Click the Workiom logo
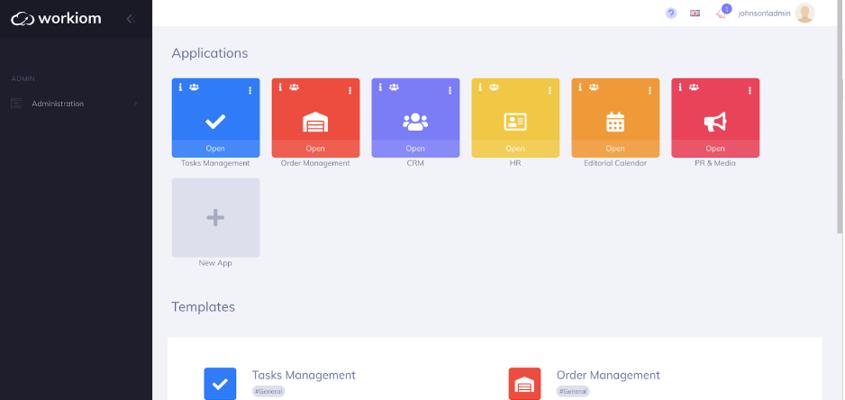Screen dimensions: 845x400 [56, 19]
